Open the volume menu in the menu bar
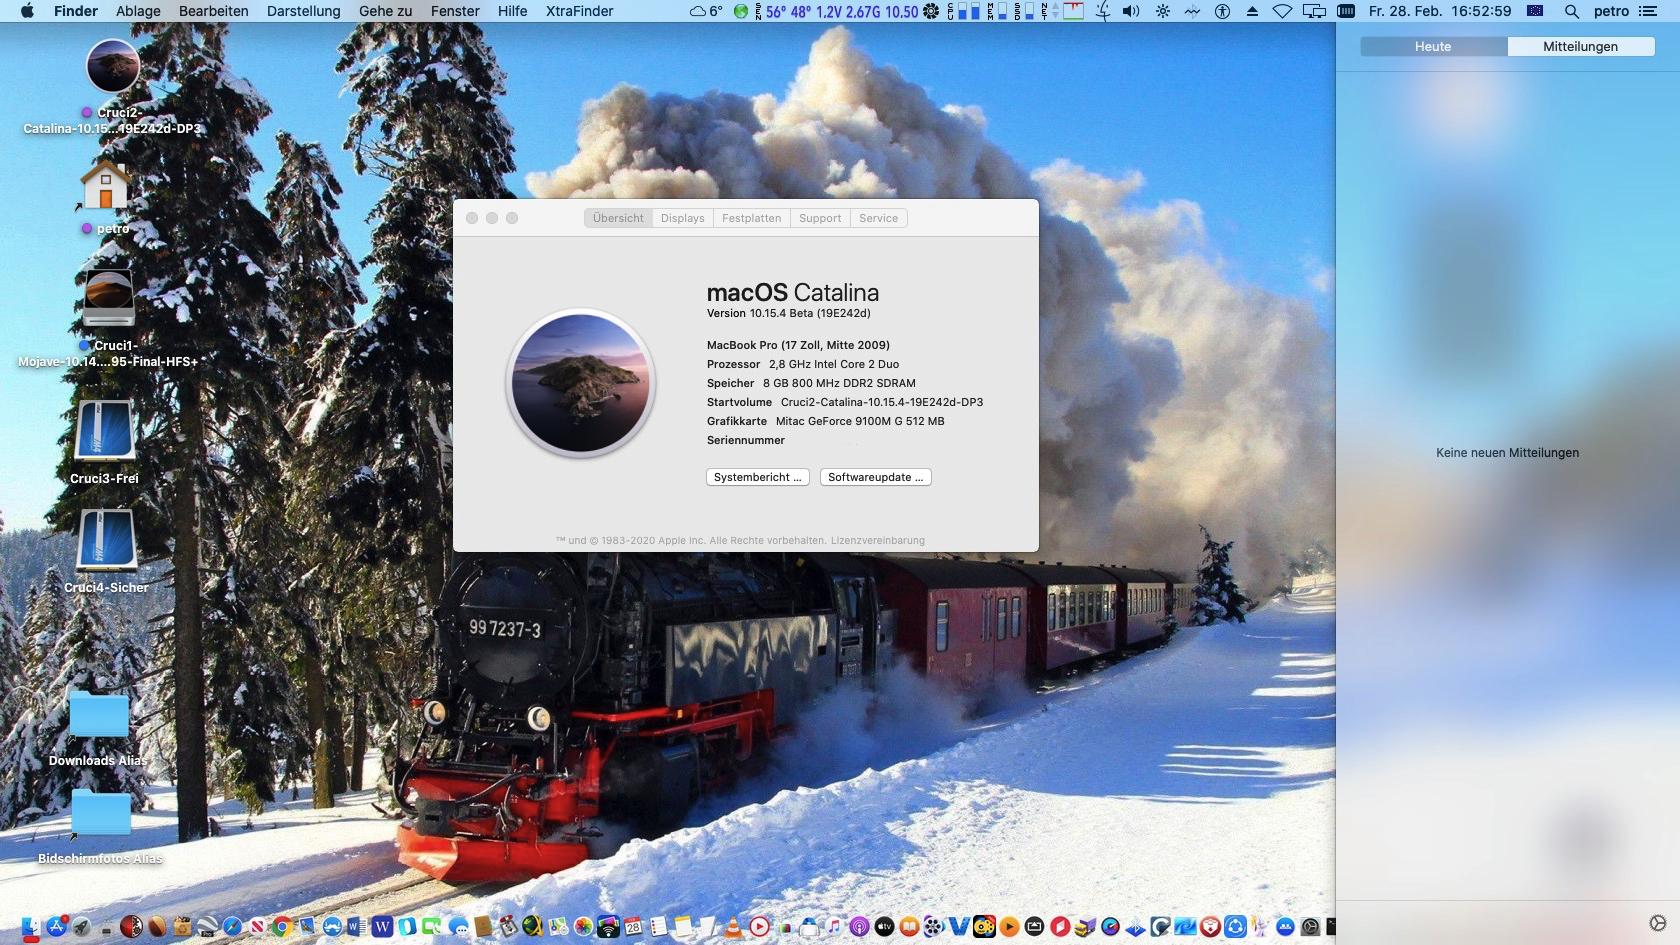Viewport: 1680px width, 945px height. click(x=1131, y=11)
